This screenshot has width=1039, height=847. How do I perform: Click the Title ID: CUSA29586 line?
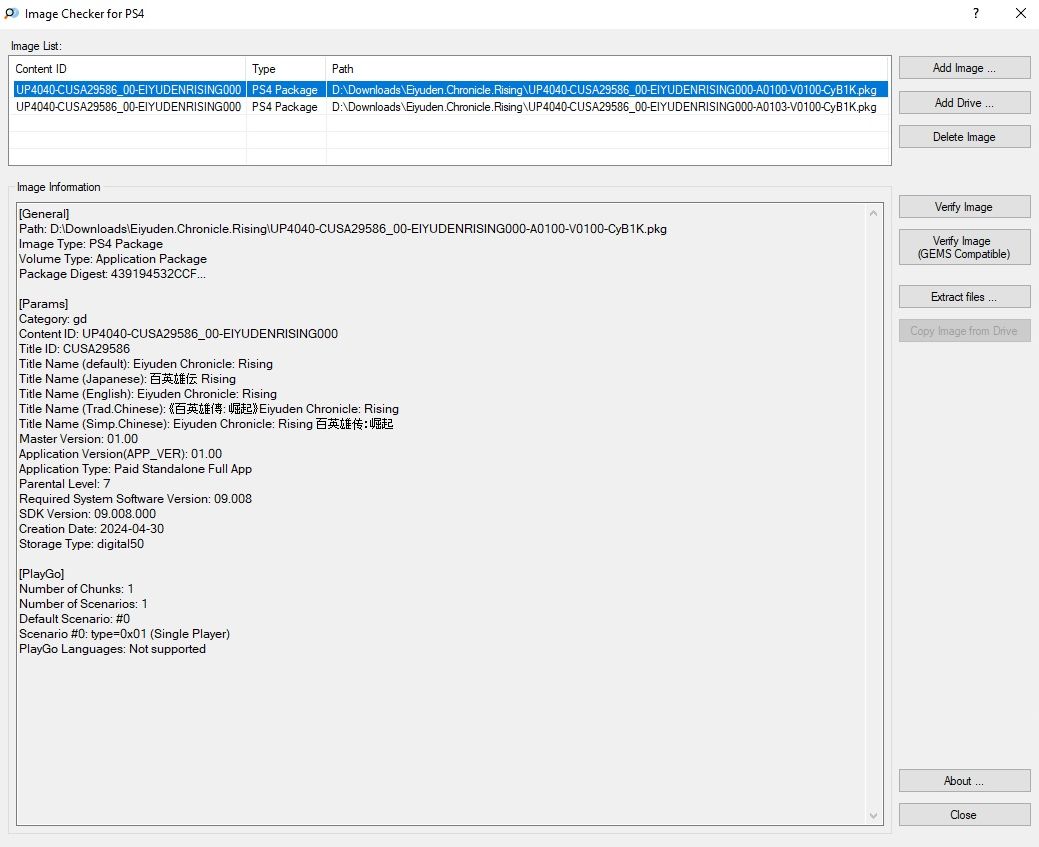pos(74,349)
